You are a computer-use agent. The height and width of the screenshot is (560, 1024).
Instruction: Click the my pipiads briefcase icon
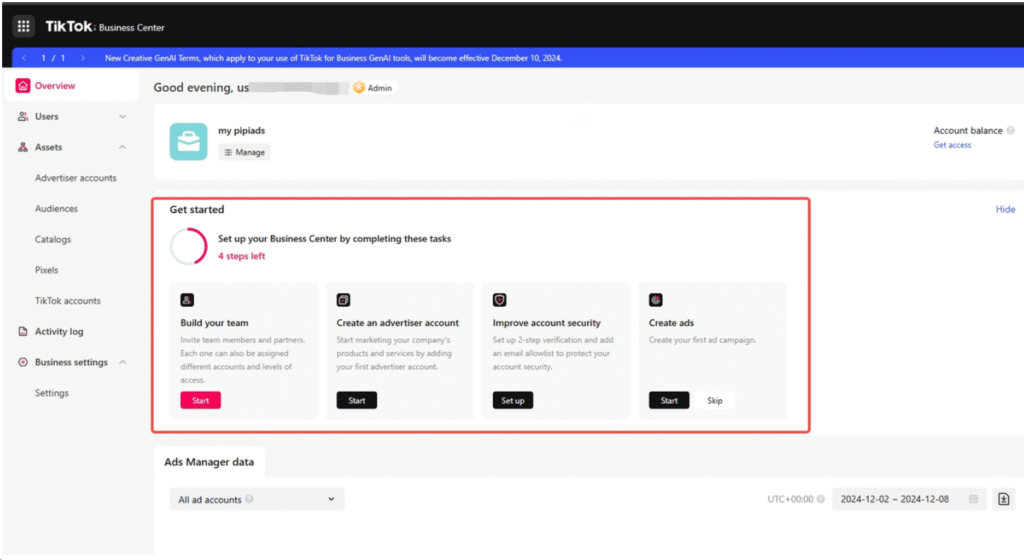(x=188, y=142)
